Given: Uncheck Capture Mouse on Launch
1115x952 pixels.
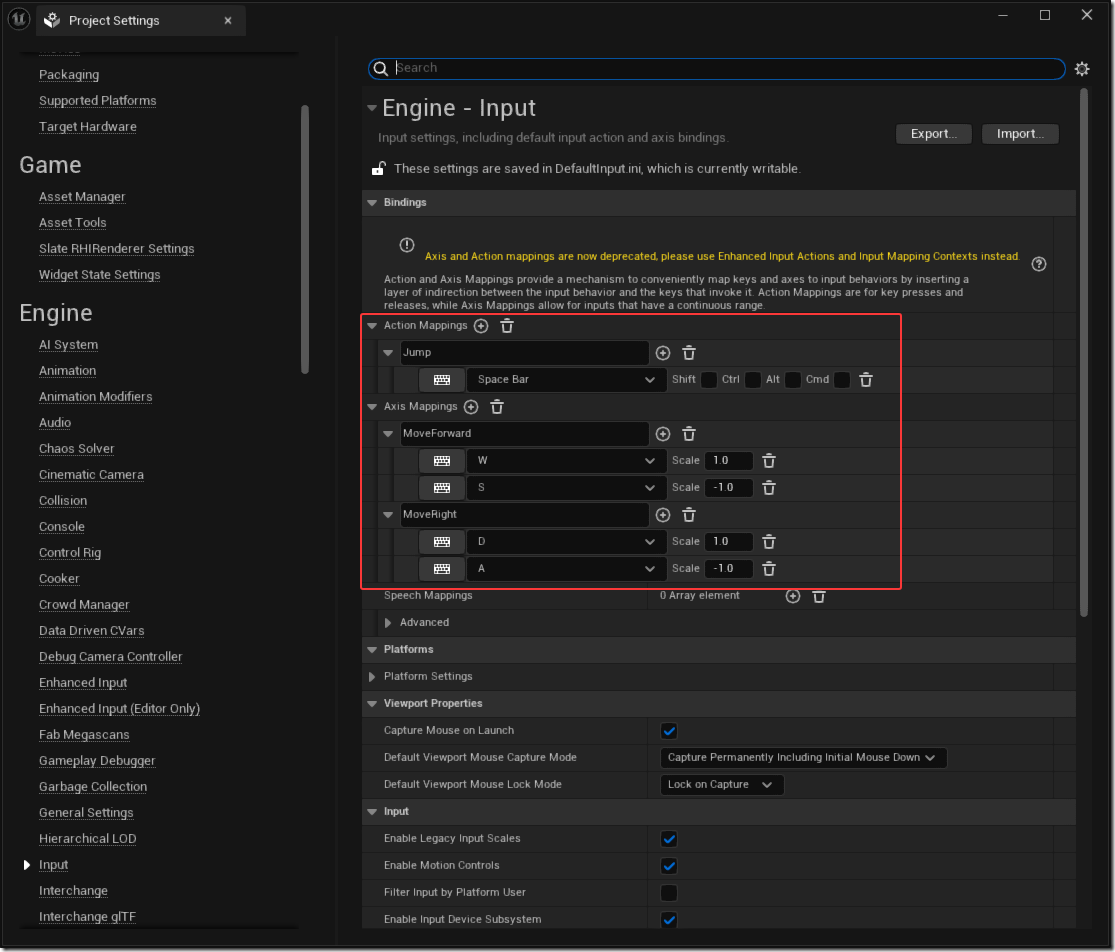Looking at the screenshot, I should [x=669, y=731].
